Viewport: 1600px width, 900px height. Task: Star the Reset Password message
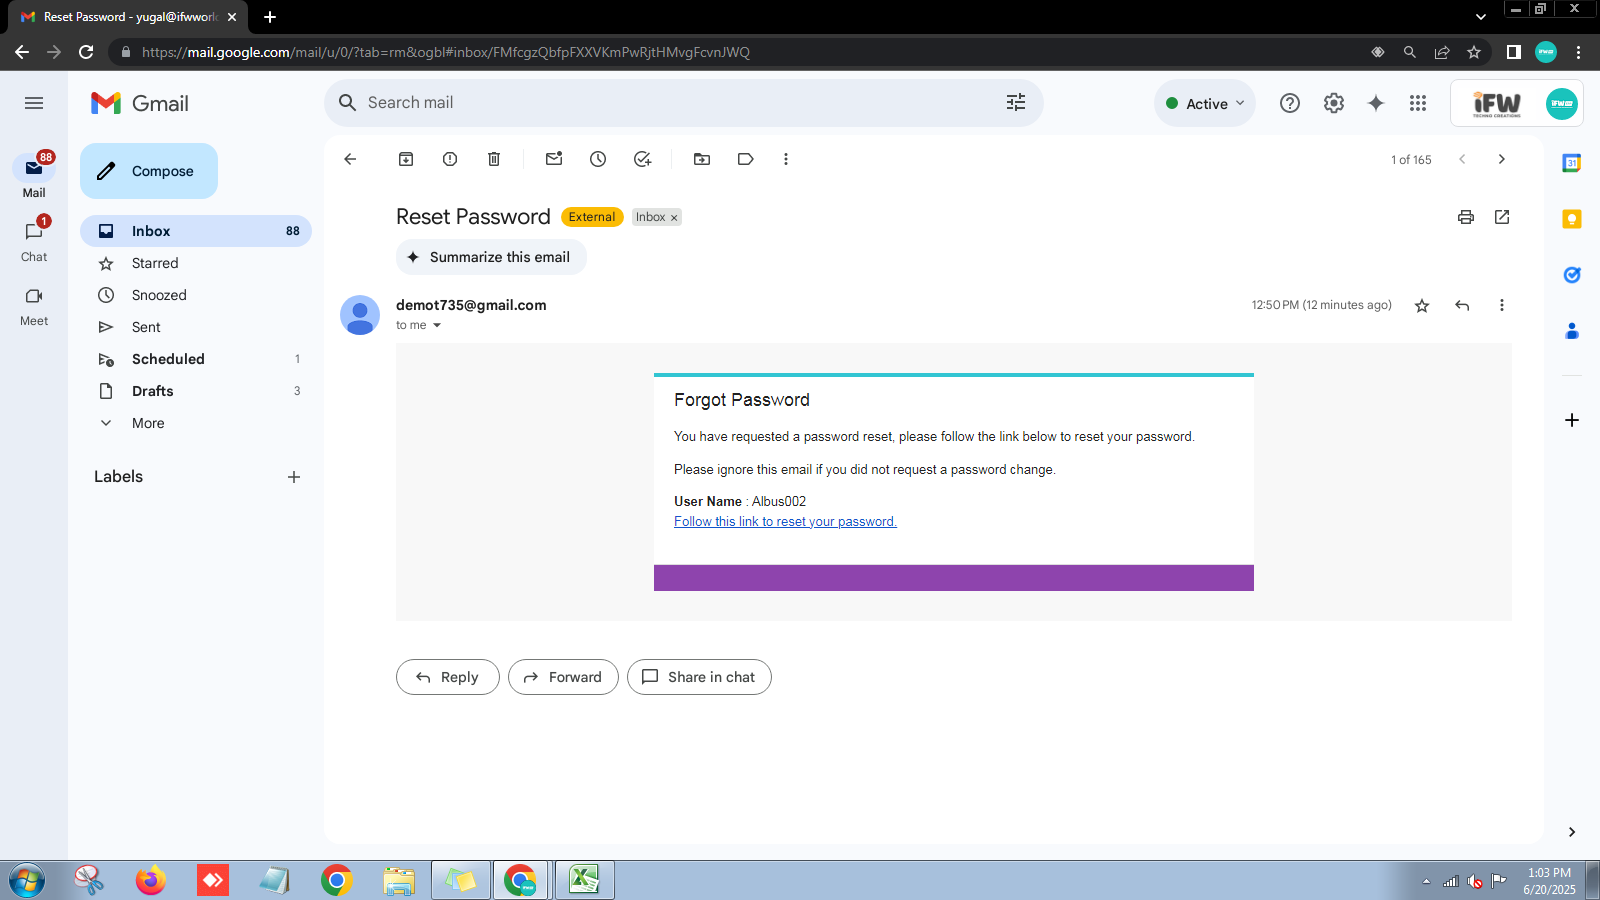point(1422,306)
